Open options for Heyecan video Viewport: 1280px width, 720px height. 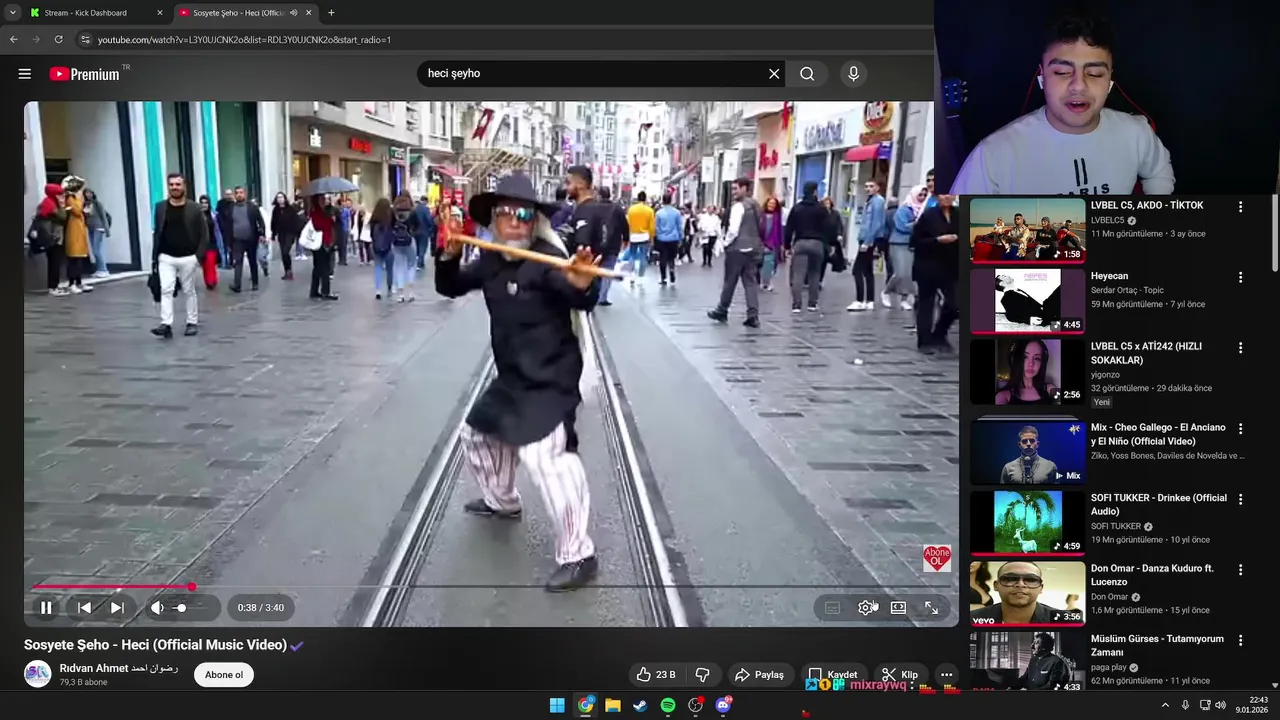(1240, 277)
